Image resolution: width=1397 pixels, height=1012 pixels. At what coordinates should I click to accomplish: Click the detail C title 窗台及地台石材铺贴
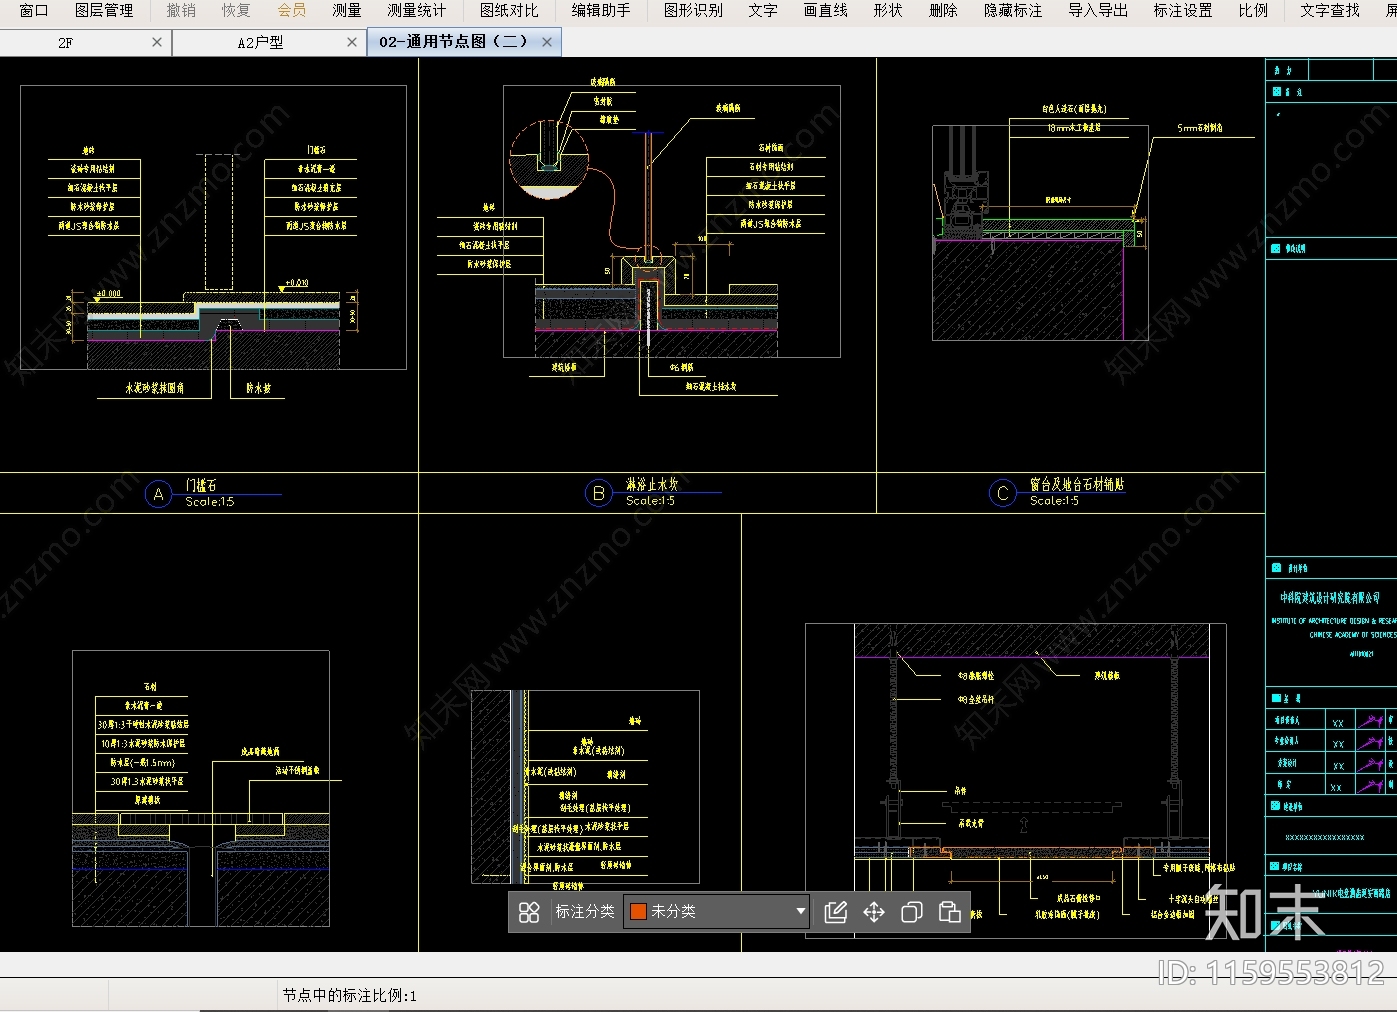pos(1077,484)
